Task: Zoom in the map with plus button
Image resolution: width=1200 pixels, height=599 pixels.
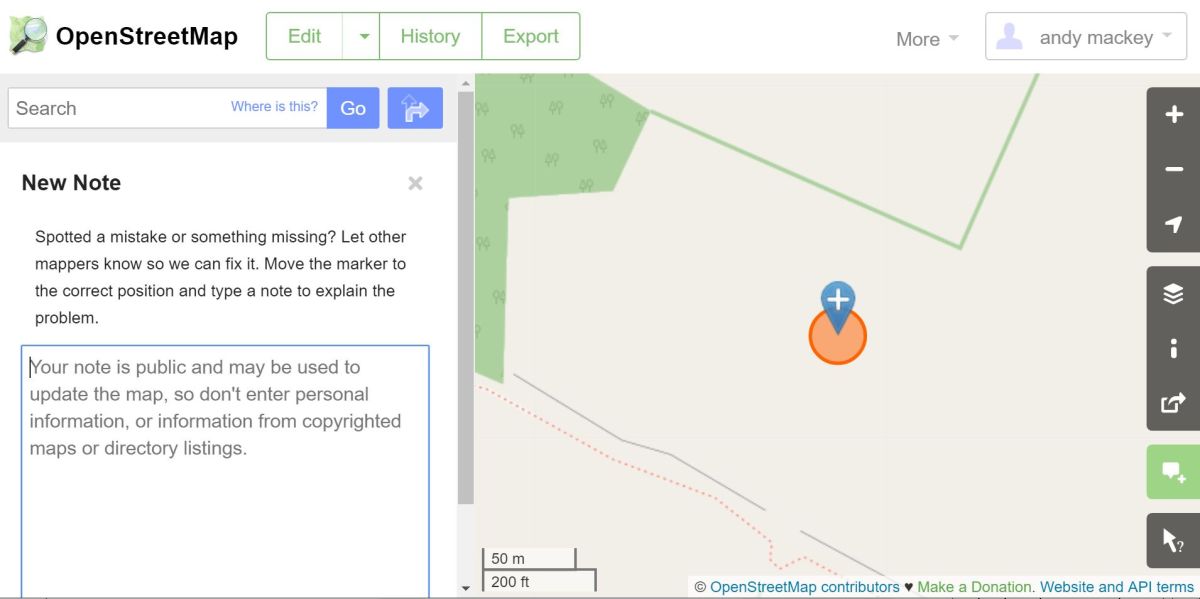Action: pyautogui.click(x=1173, y=115)
